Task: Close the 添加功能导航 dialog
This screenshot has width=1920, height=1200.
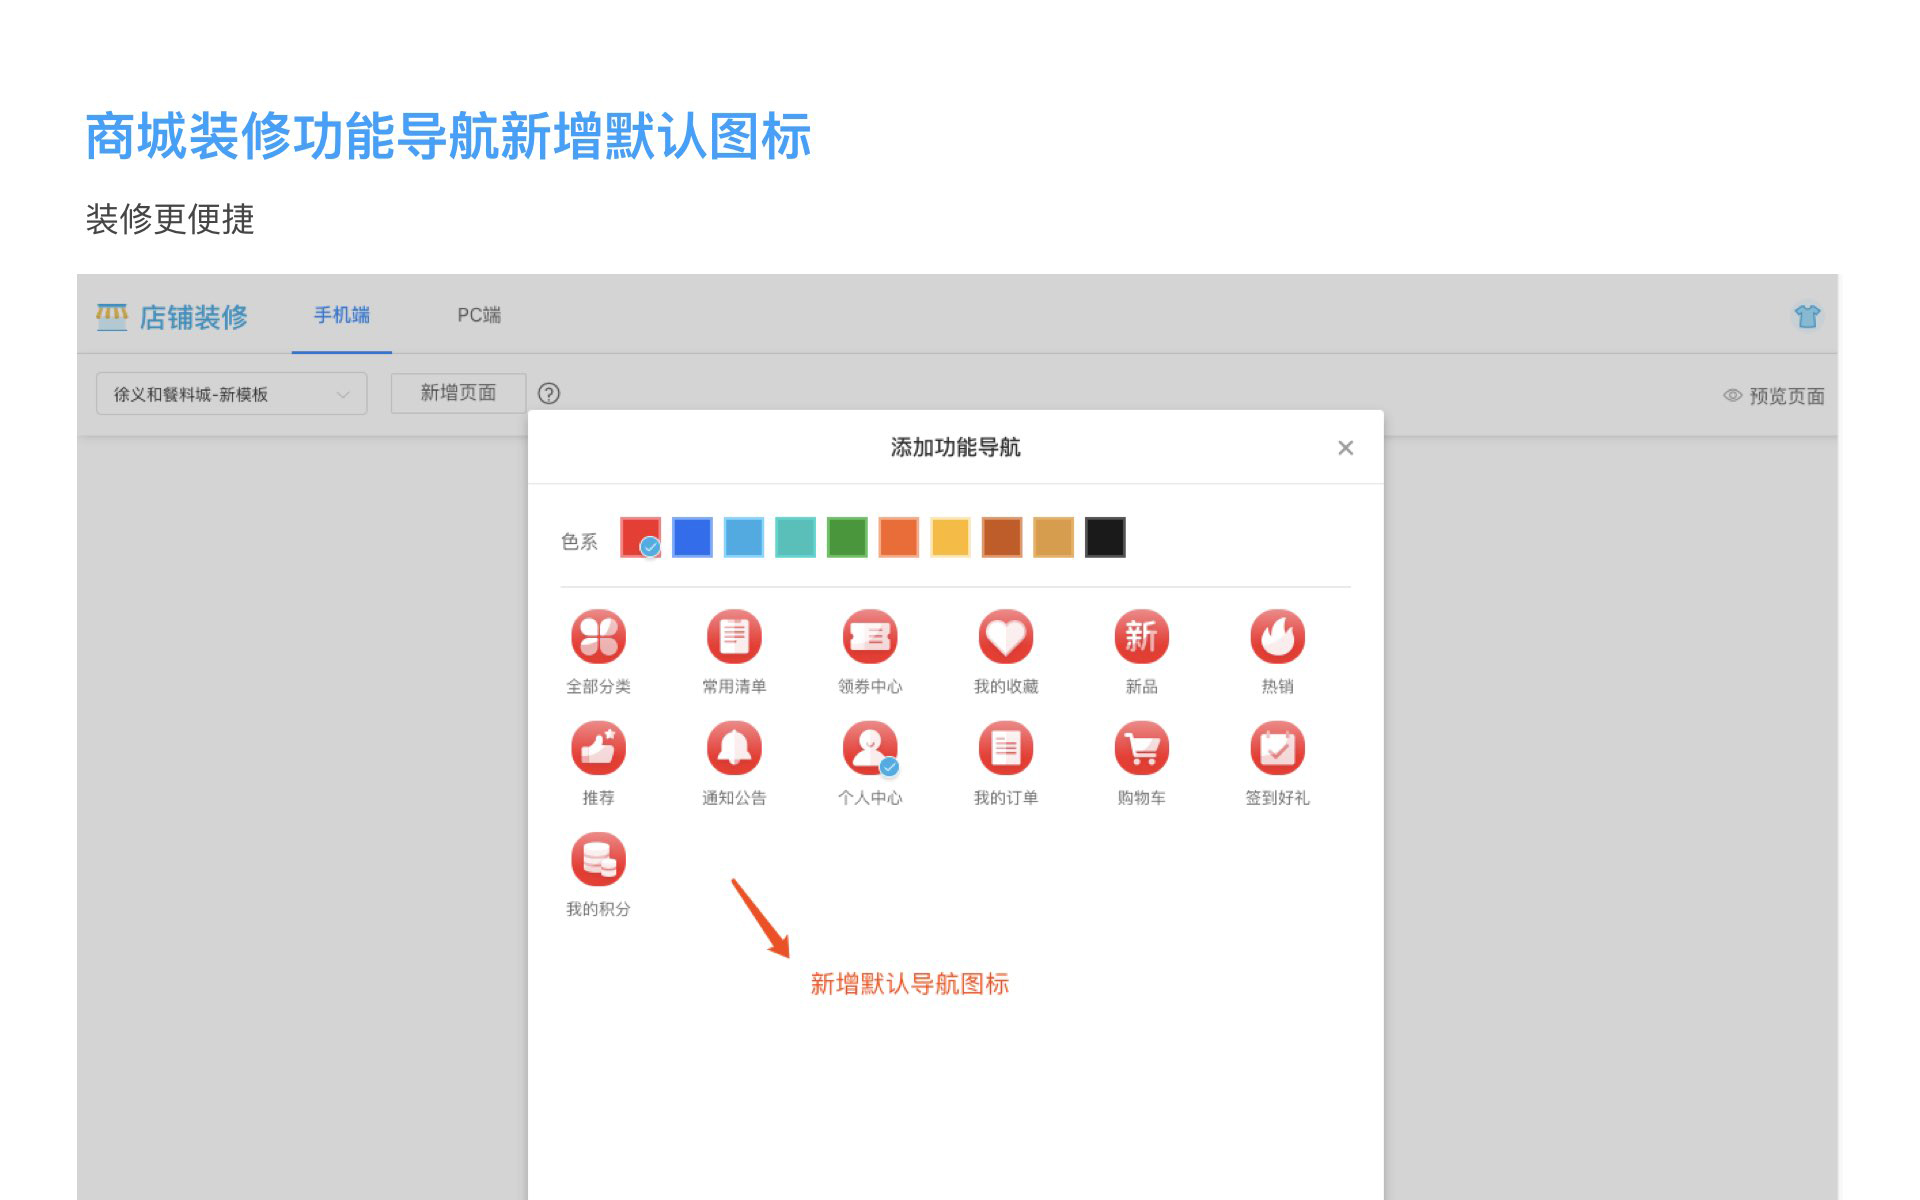Action: 1345,448
